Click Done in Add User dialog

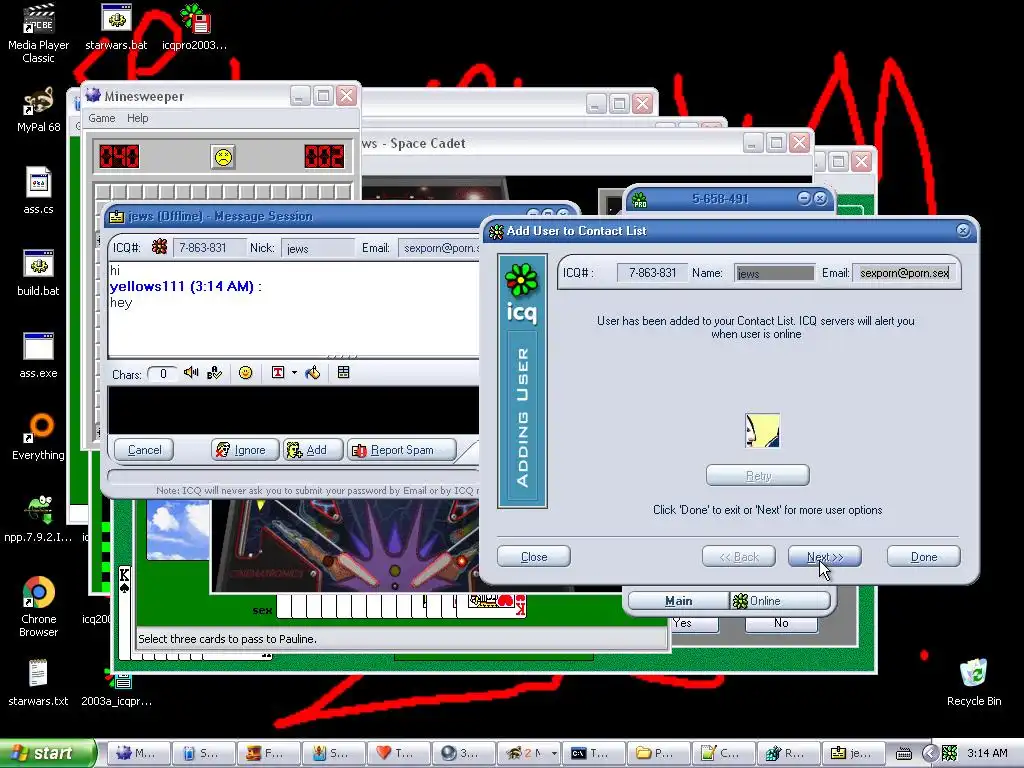coord(923,556)
